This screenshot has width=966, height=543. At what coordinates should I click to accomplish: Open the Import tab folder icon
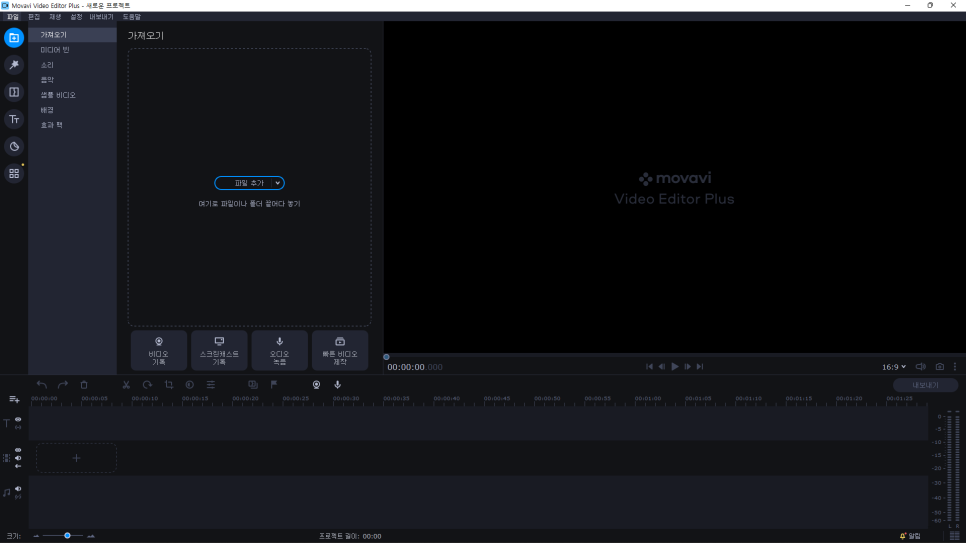coord(14,38)
